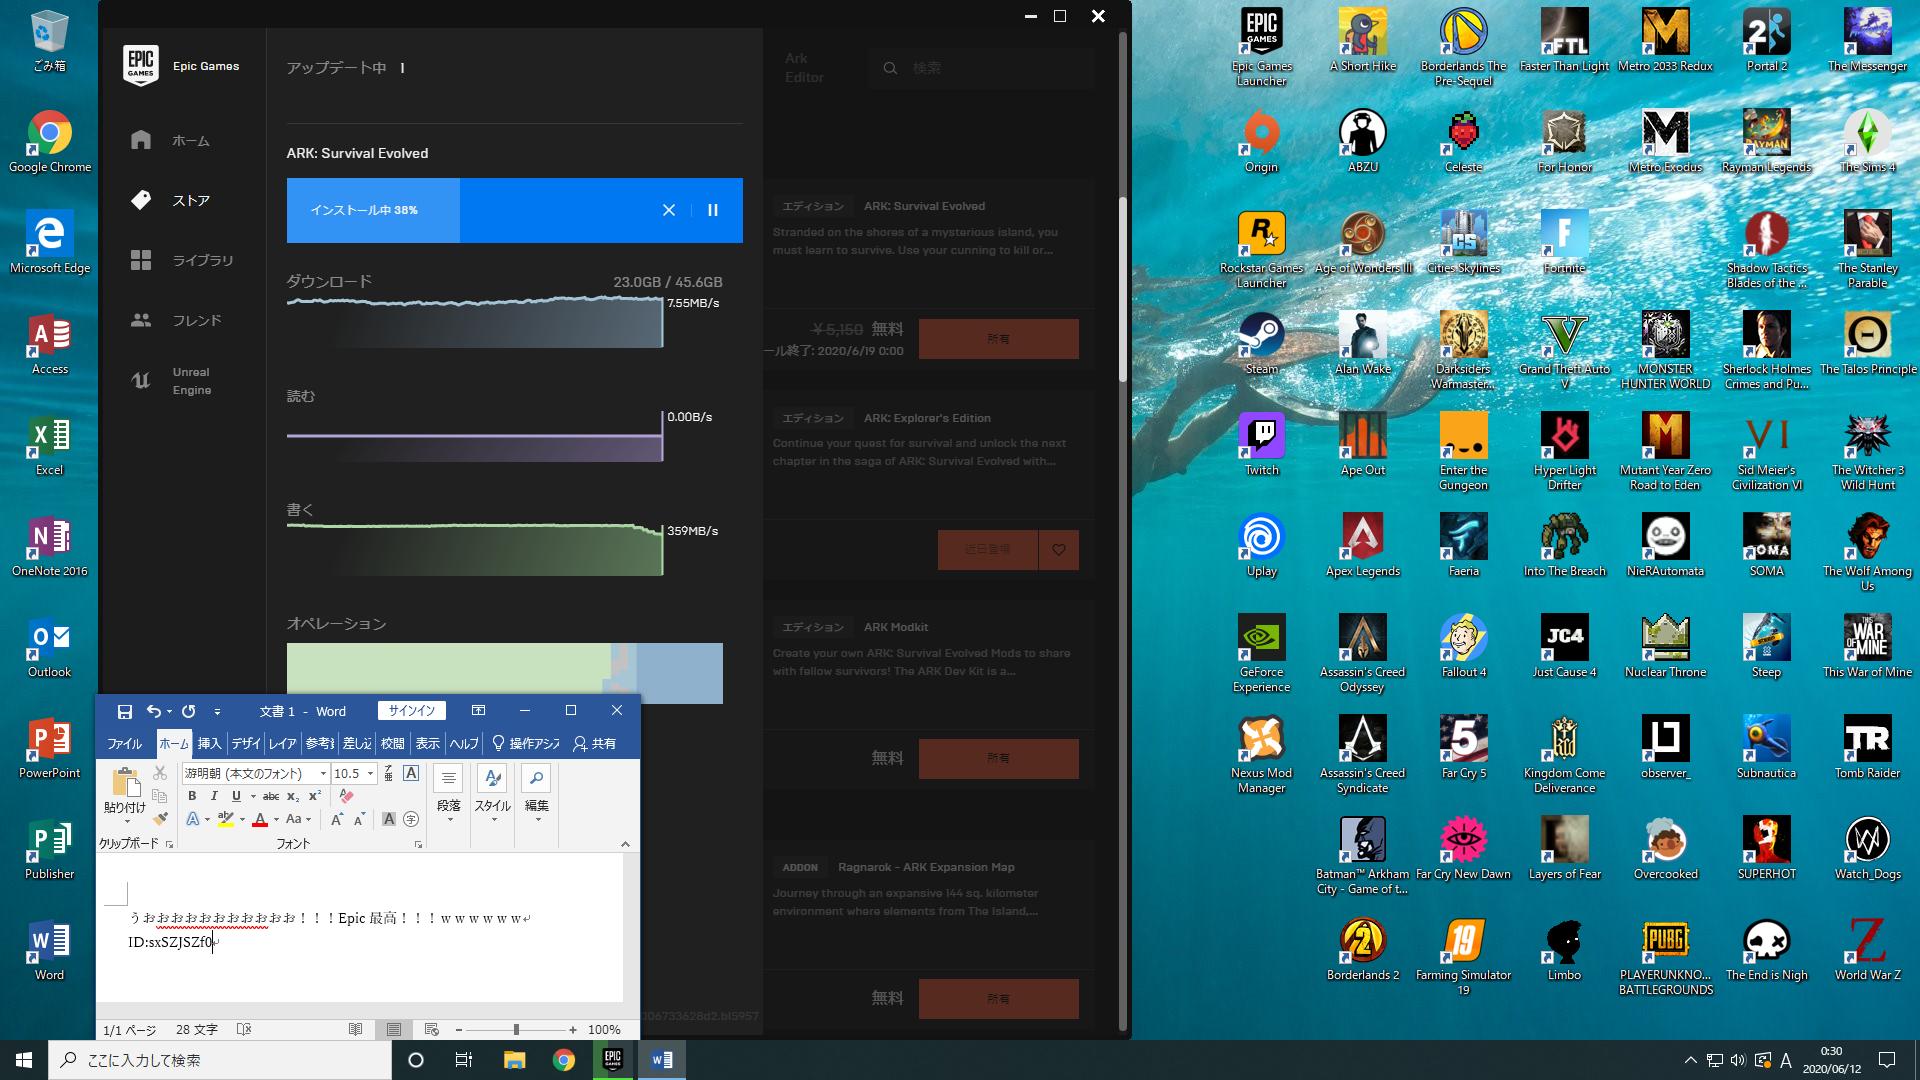Viewport: 1920px width, 1080px height.
Task: Expand the font color dropdown arrow
Action: coord(277,820)
